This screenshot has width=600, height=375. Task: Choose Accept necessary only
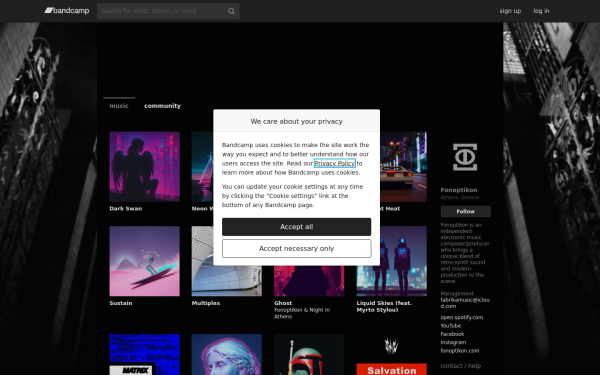(x=297, y=248)
